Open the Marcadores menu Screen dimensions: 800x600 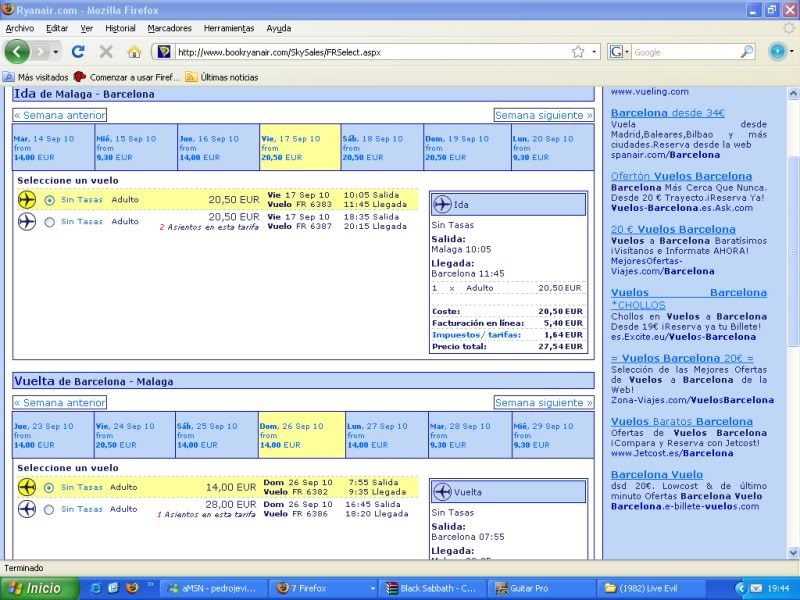click(x=169, y=29)
